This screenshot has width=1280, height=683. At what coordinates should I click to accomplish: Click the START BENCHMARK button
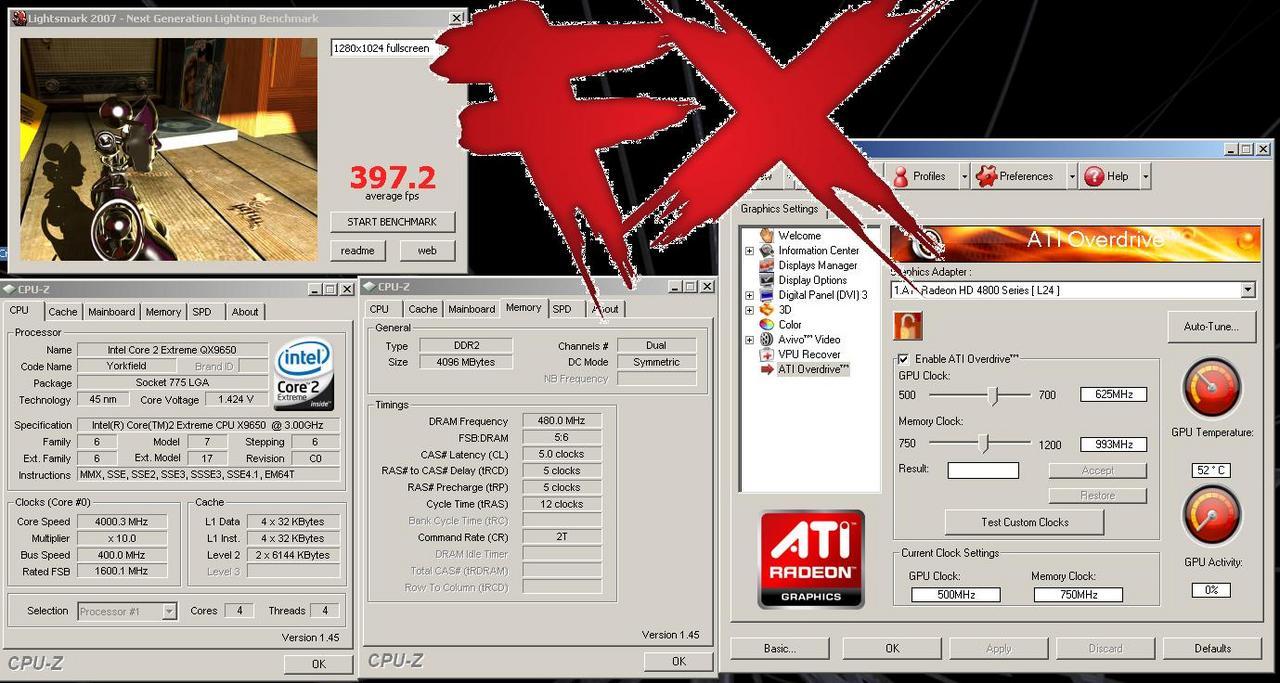point(392,222)
